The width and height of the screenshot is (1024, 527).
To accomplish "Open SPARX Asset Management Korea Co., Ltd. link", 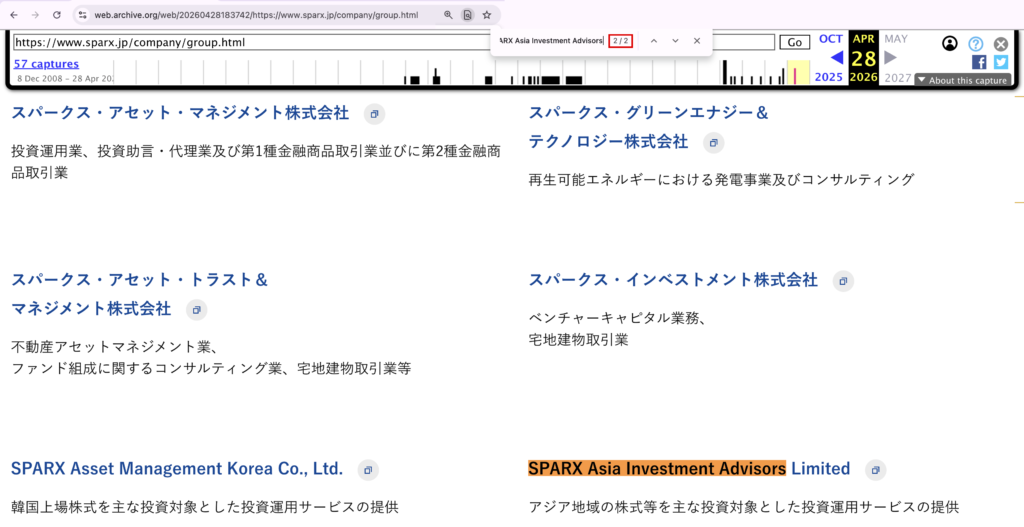I will [x=177, y=469].
